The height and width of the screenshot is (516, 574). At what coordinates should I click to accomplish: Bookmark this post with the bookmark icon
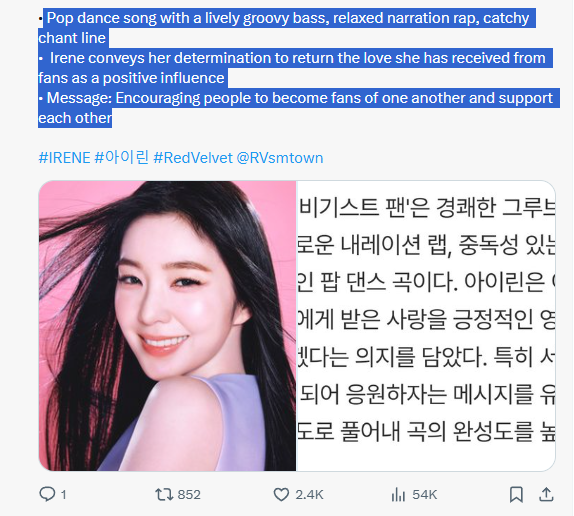click(516, 495)
